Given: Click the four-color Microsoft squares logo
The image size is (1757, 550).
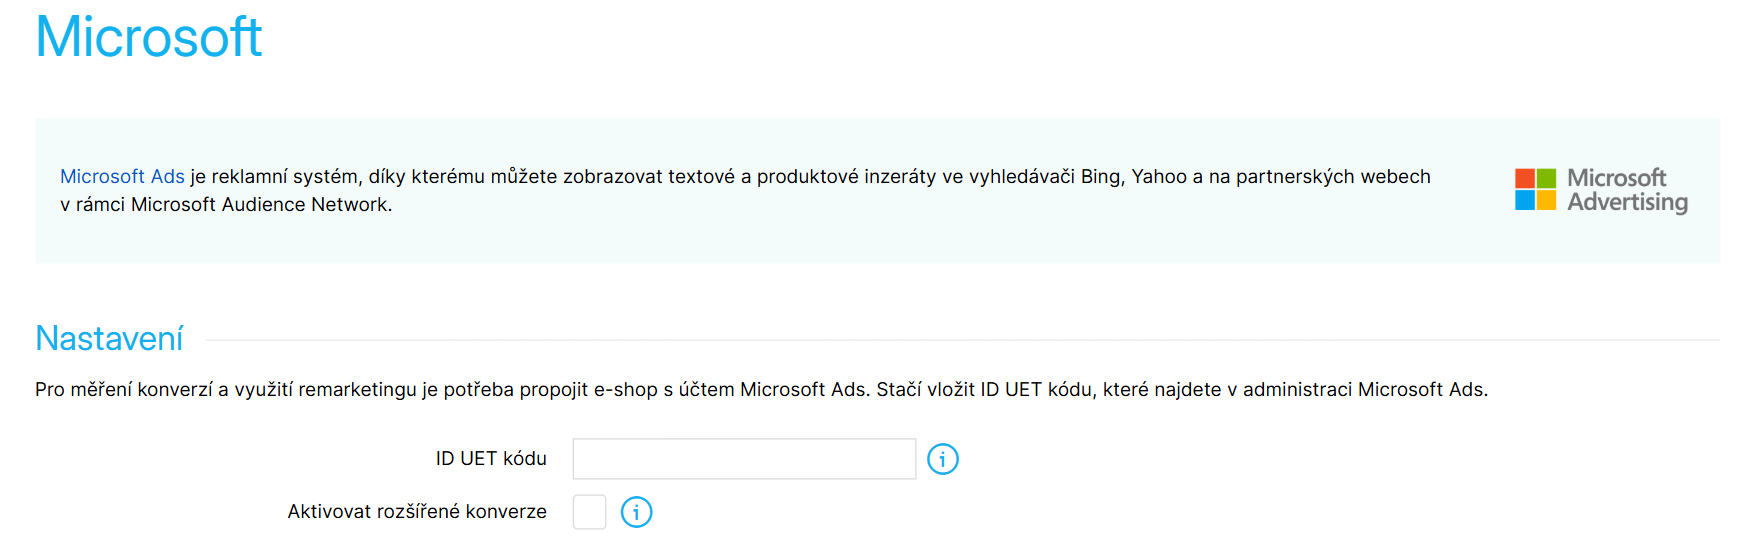Looking at the screenshot, I should (x=1535, y=189).
